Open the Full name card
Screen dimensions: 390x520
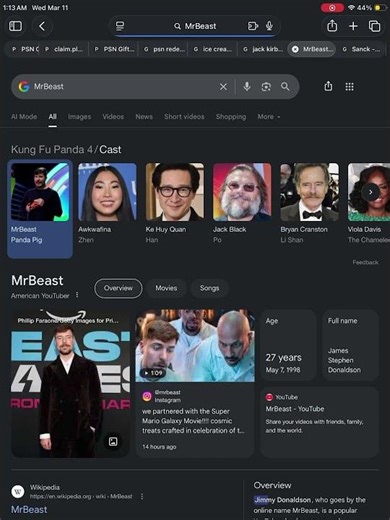click(x=350, y=345)
